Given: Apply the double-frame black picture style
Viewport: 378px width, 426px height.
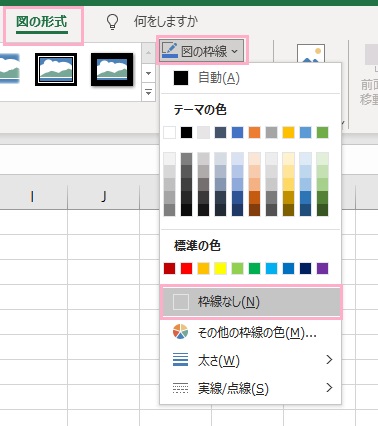Looking at the screenshot, I should point(56,69).
